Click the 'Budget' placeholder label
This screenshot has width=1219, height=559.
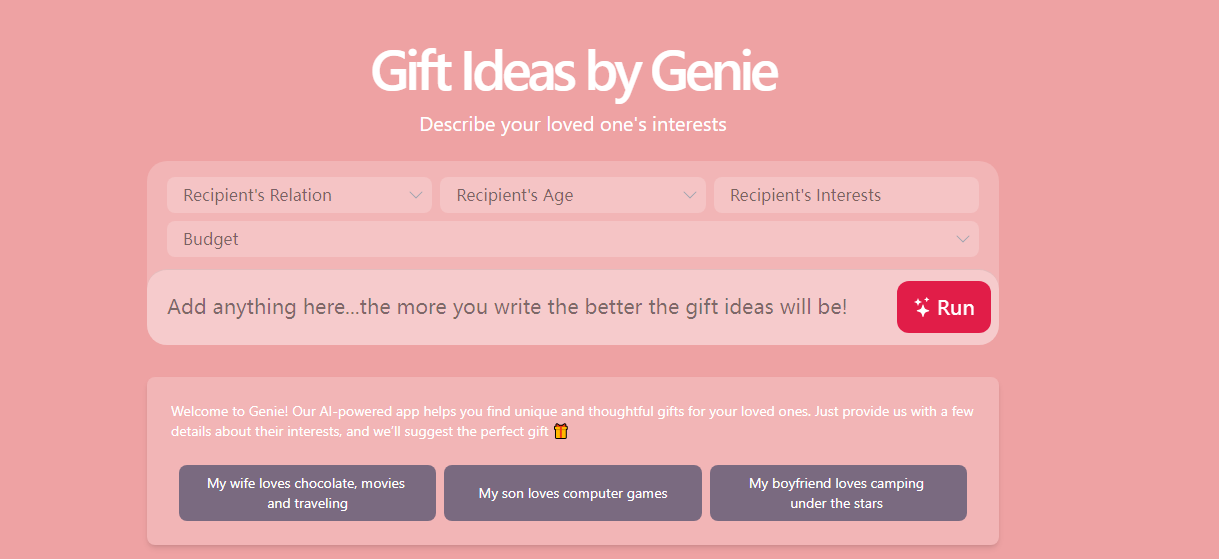click(211, 239)
